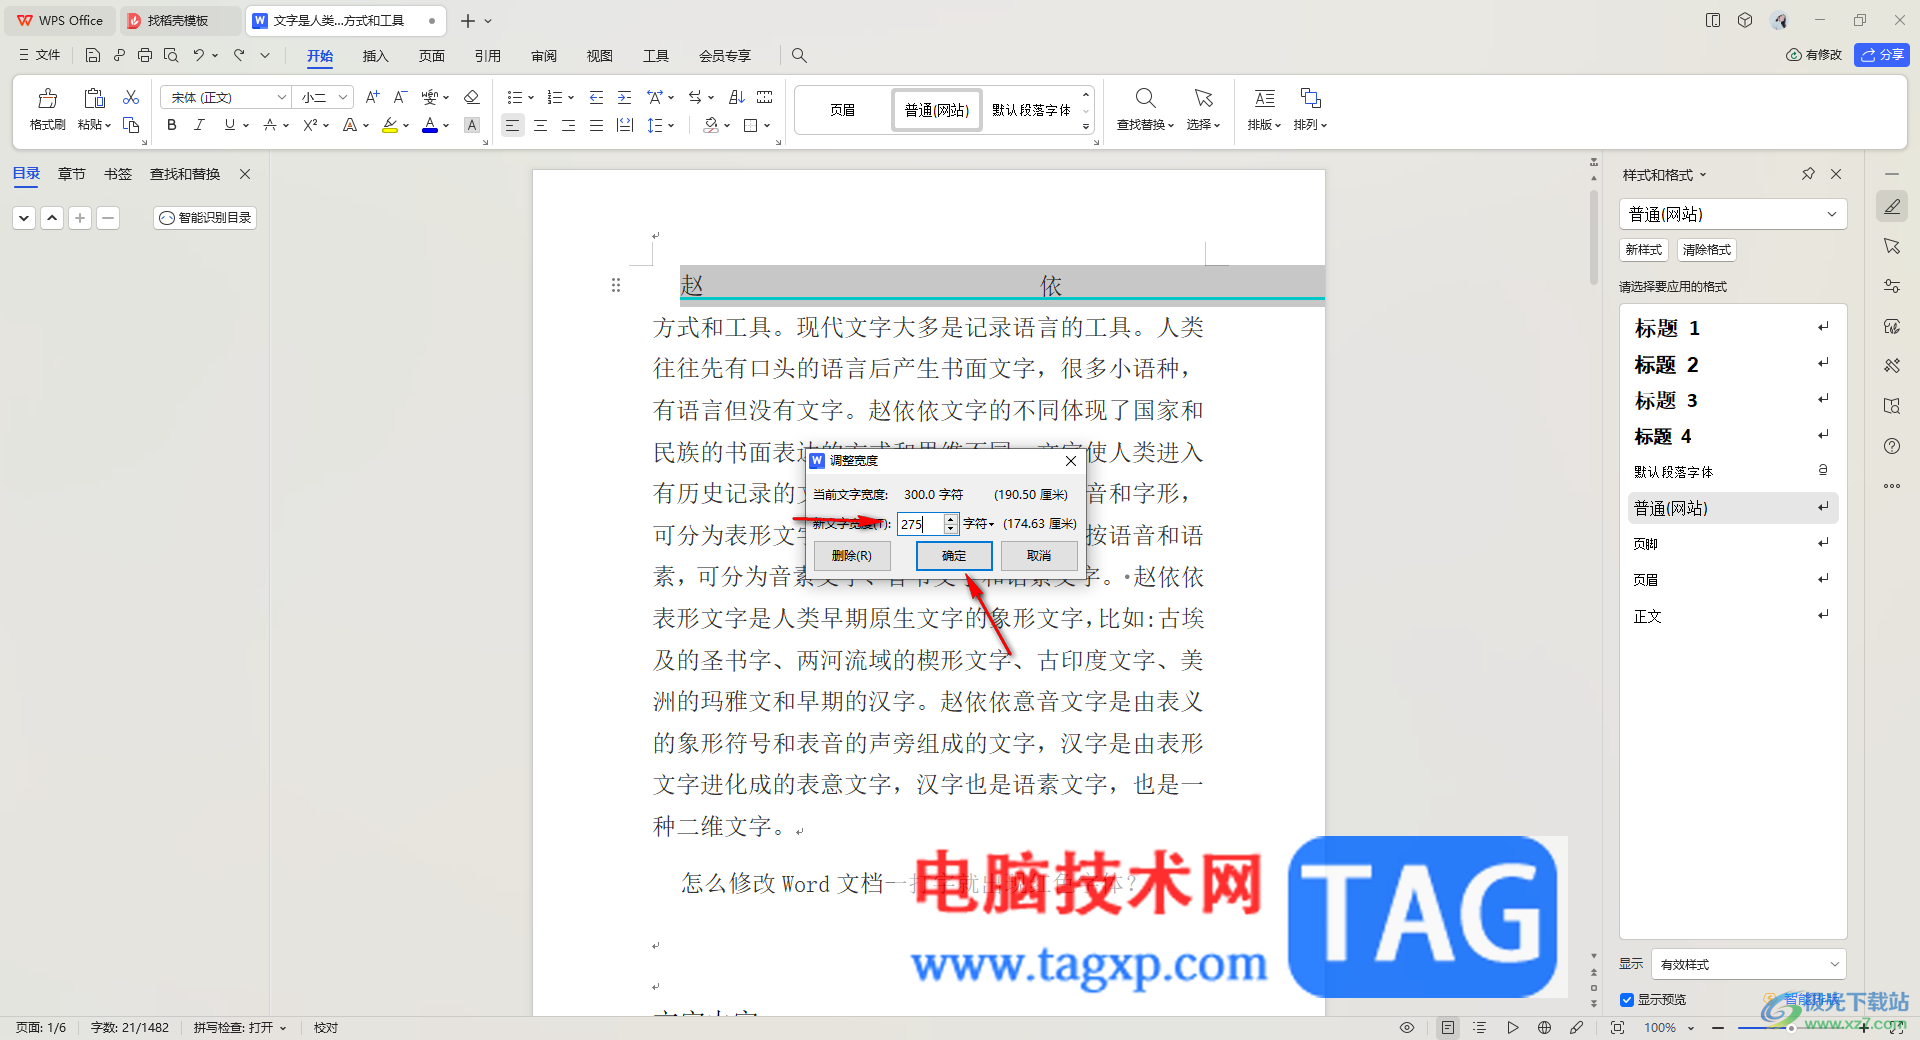This screenshot has width=1920, height=1040.
Task: Toggle the 显示预览 checkbox
Action: [1627, 1000]
